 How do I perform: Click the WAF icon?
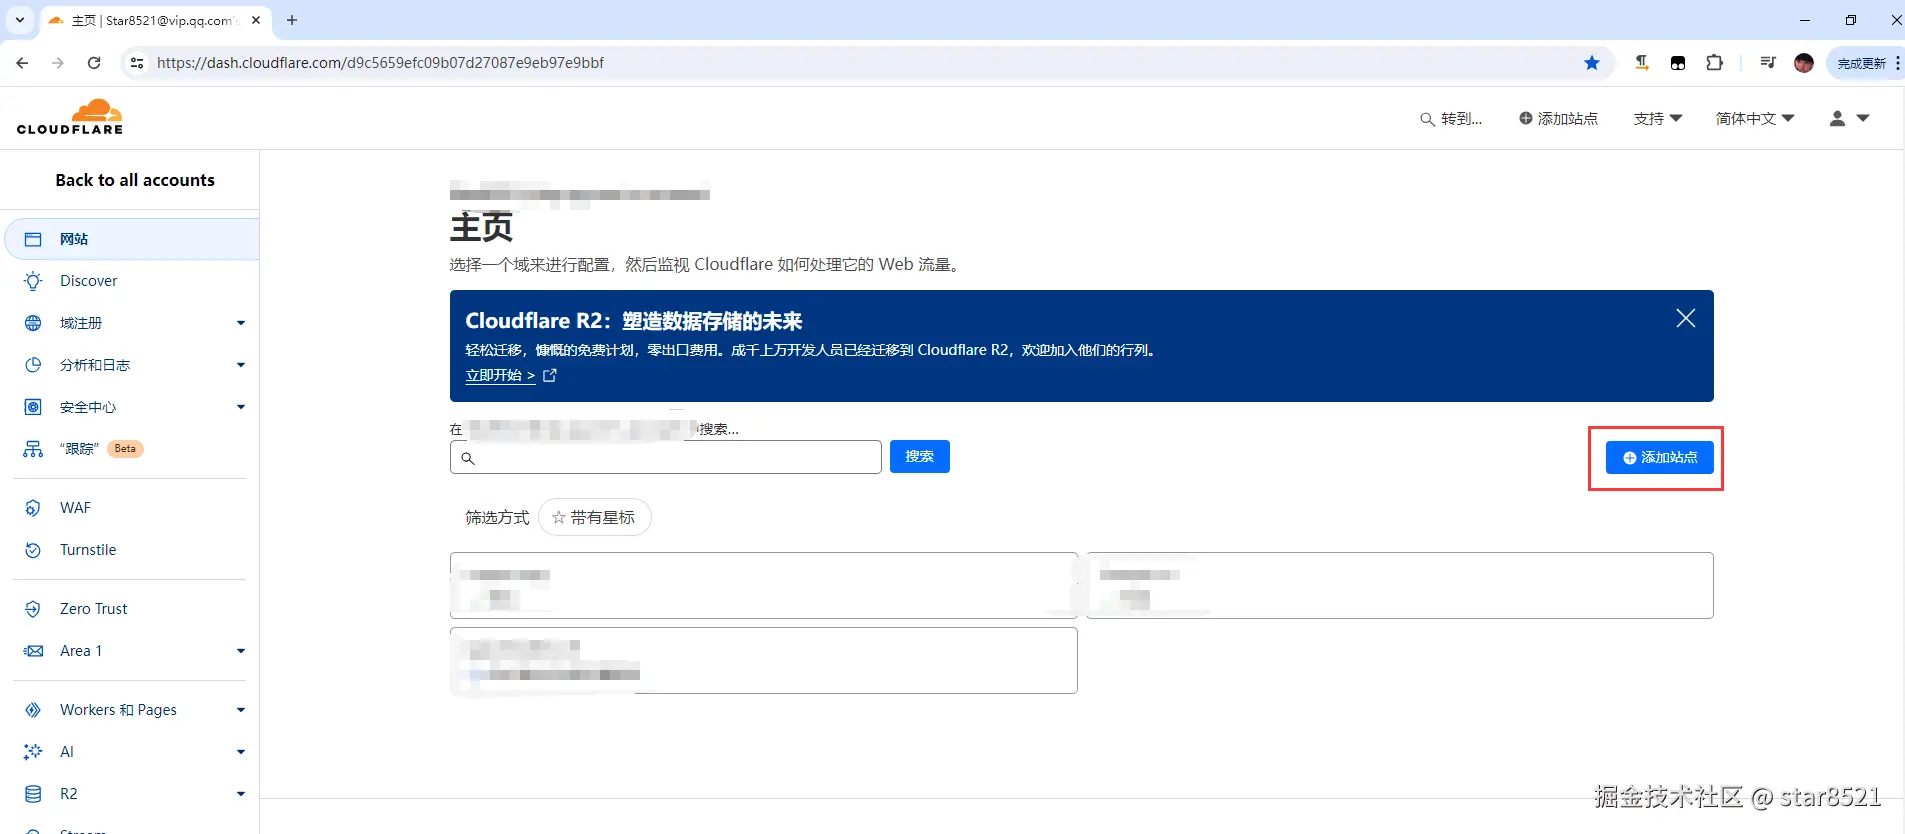coord(33,508)
